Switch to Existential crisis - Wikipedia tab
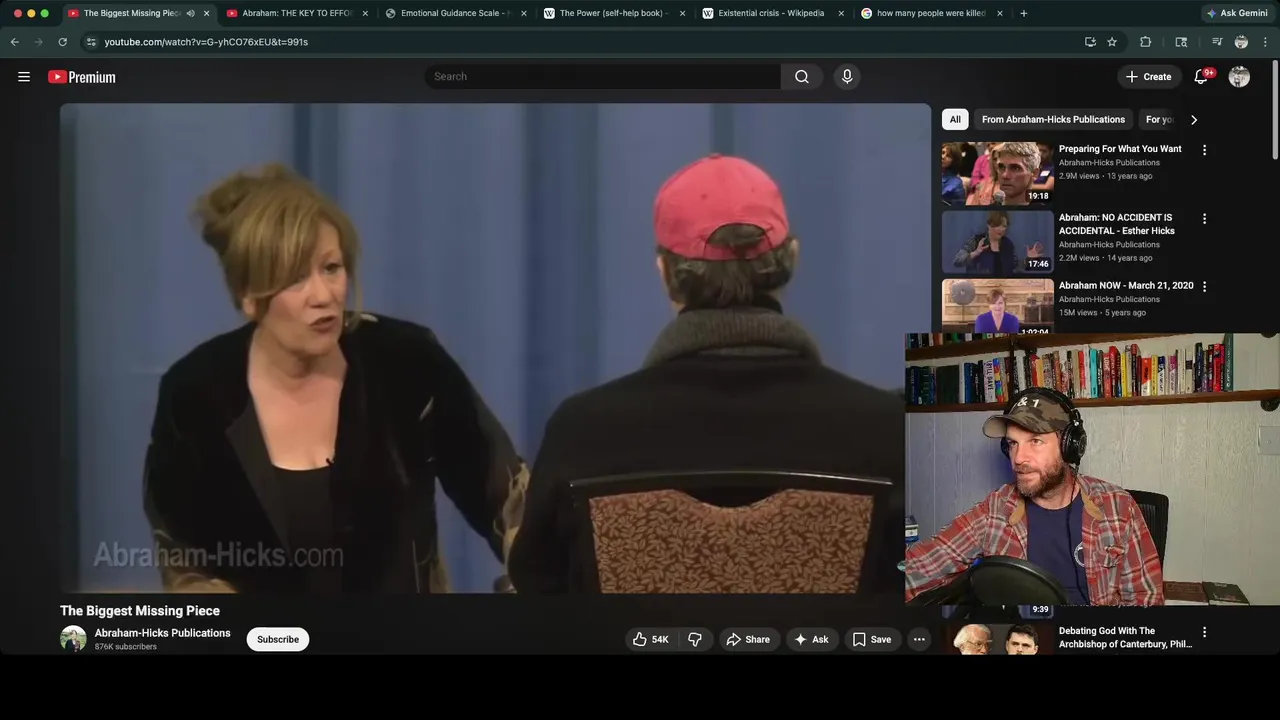Screen dimensions: 1280x720 (771, 13)
